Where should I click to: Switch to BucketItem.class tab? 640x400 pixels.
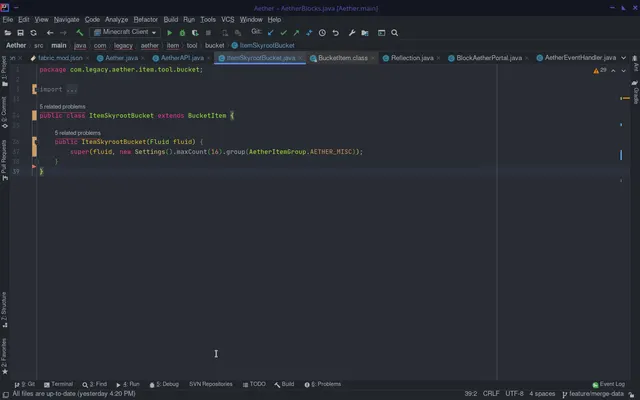(342, 58)
